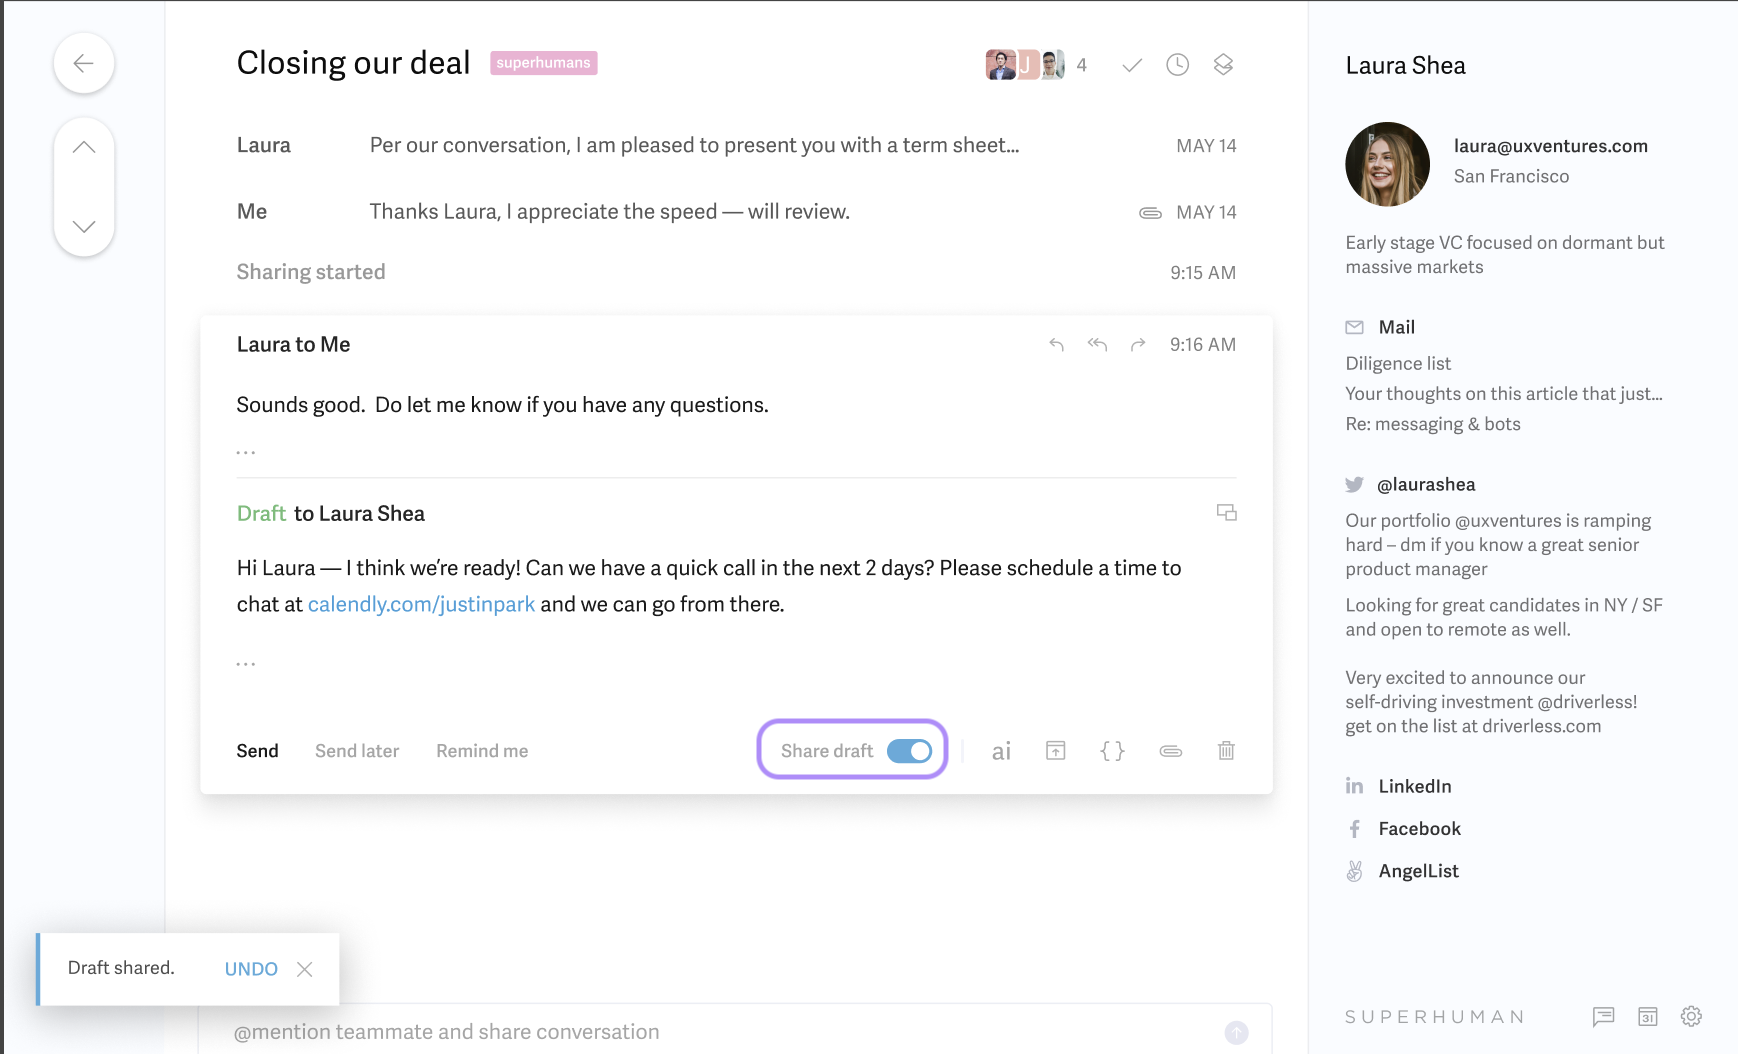
Task: Move to previous conversation with up chevron
Action: click(84, 148)
